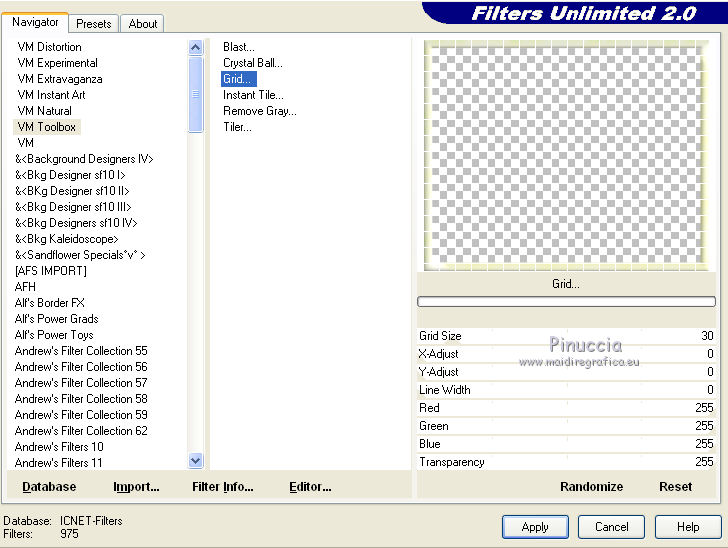
Task: Click Randomize to shuffle settings
Action: click(592, 487)
